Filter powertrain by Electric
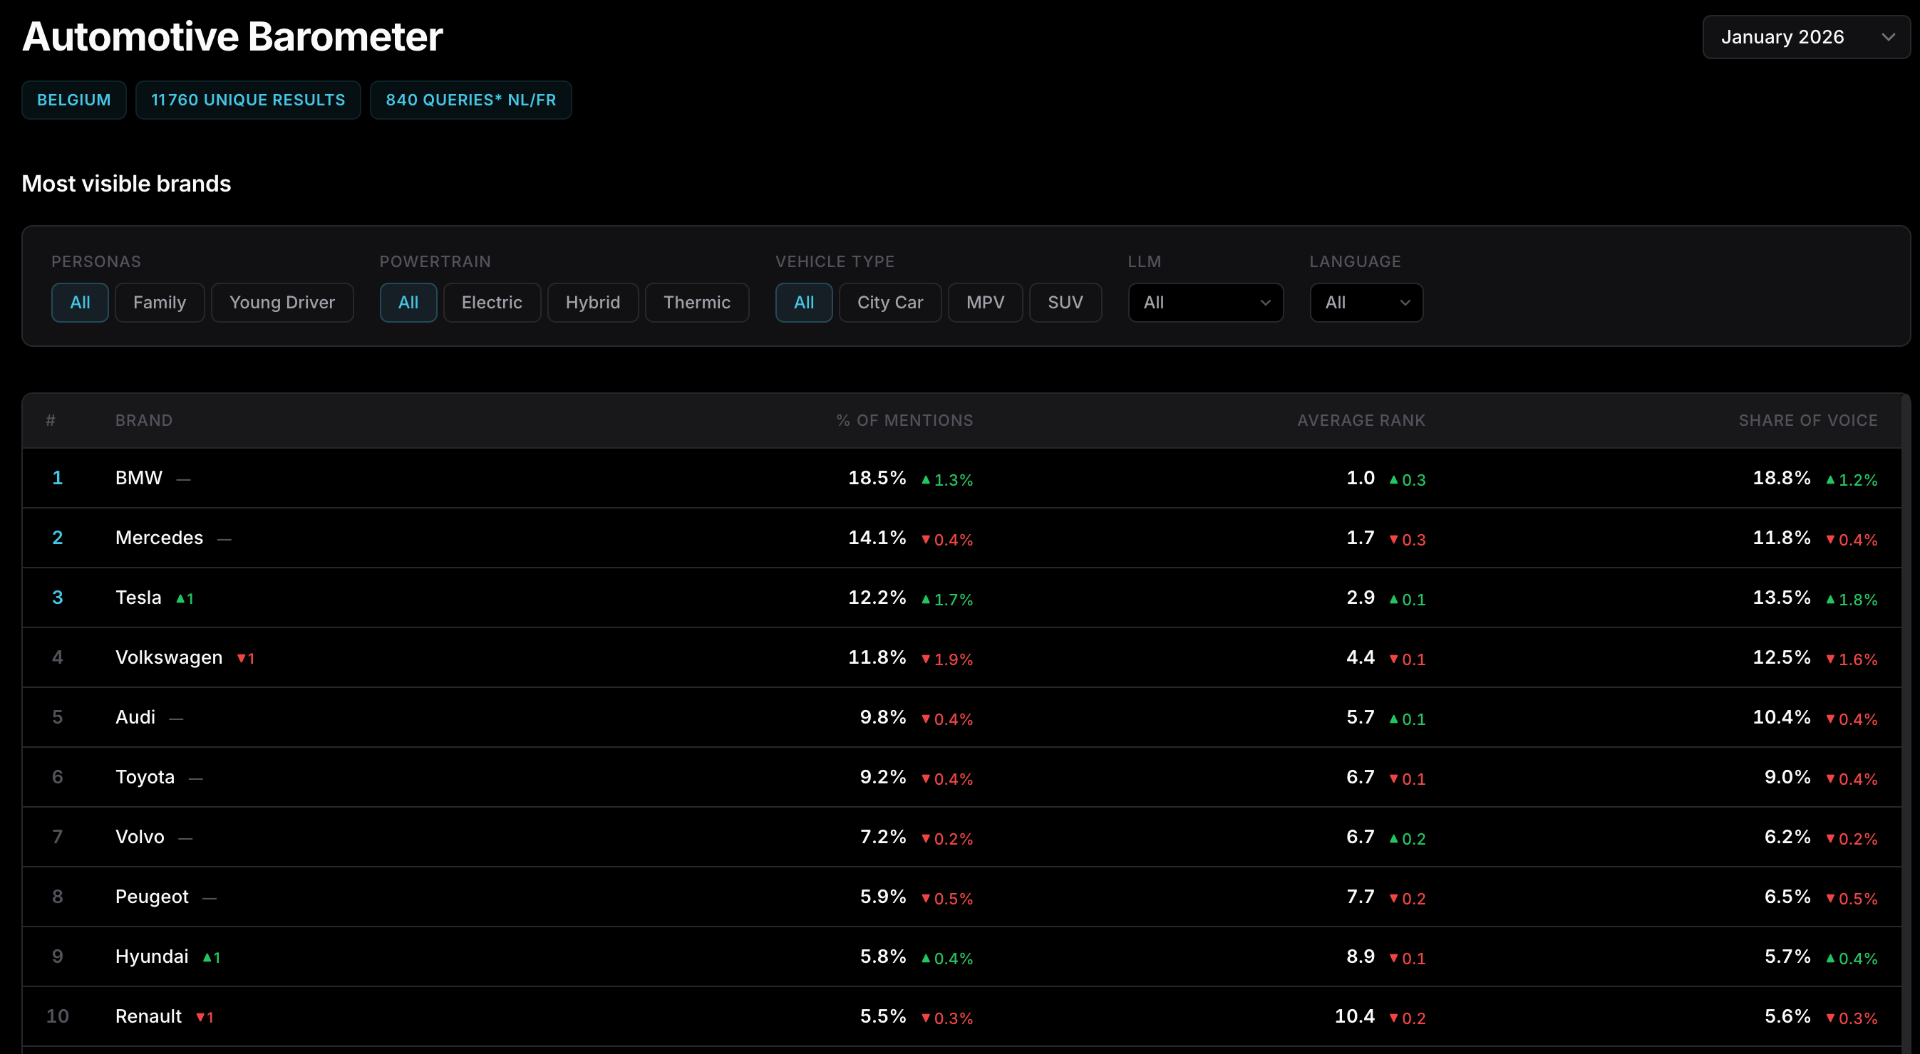 492,302
